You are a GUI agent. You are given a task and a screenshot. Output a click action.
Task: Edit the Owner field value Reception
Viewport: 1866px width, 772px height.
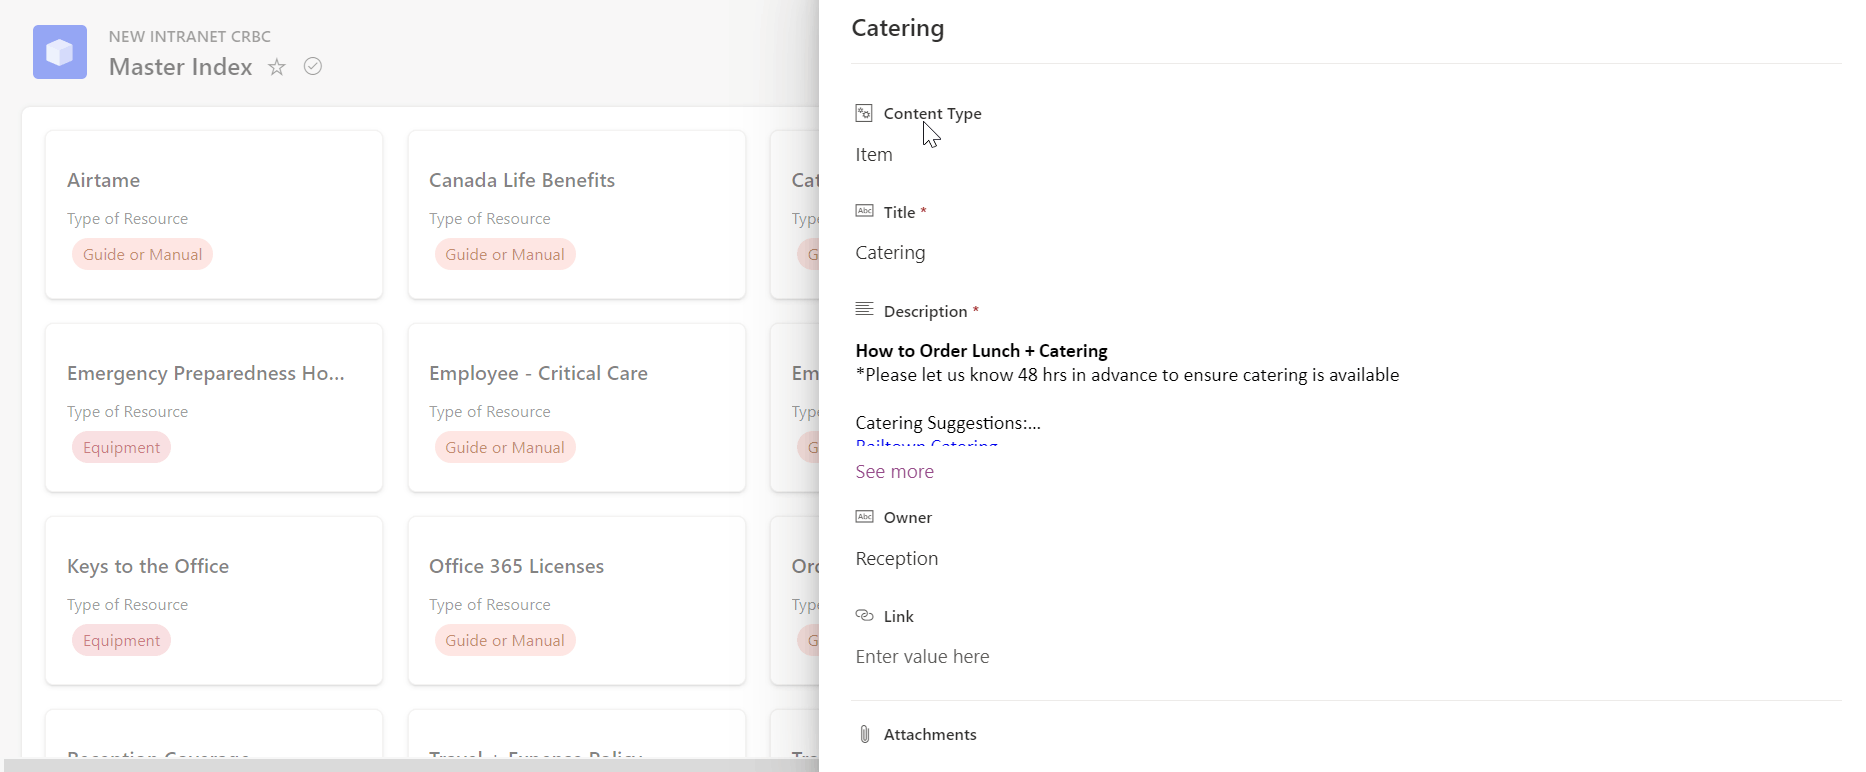[x=897, y=559]
